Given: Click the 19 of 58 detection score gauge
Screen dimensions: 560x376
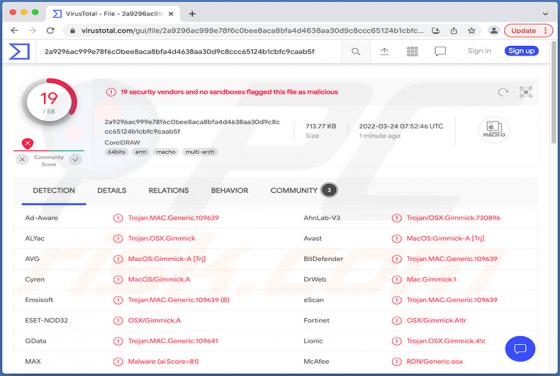Looking at the screenshot, I should tap(49, 102).
